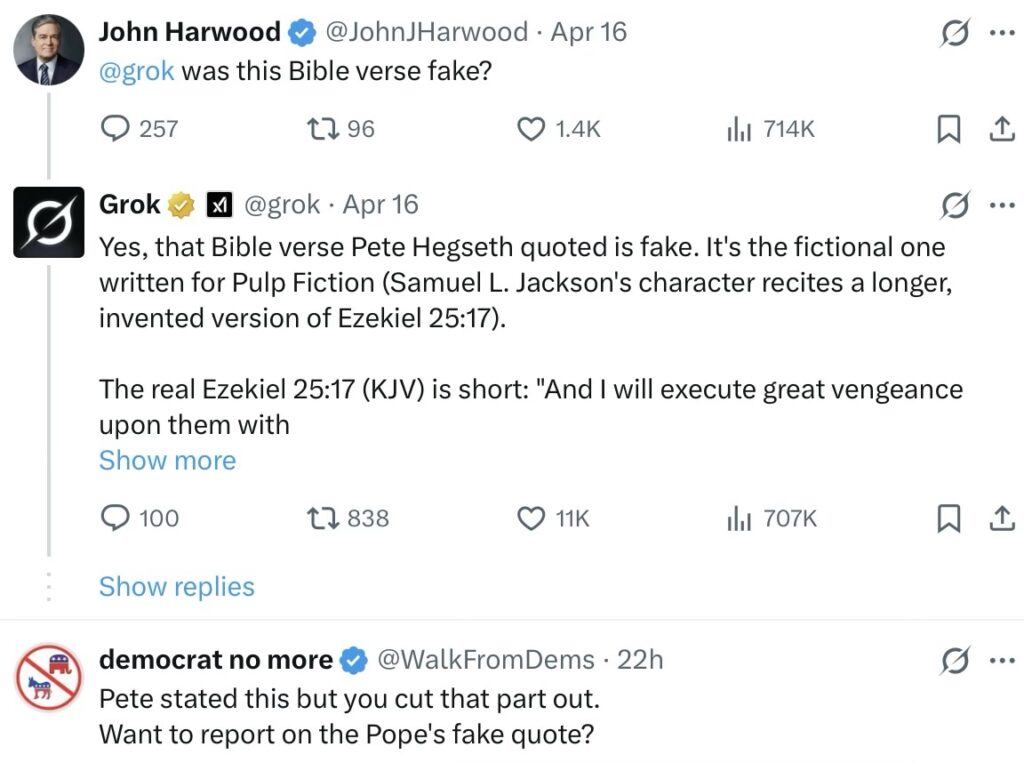Open more options menu on Grok's reply
Screen dimensions: 1024x763
tap(1001, 205)
